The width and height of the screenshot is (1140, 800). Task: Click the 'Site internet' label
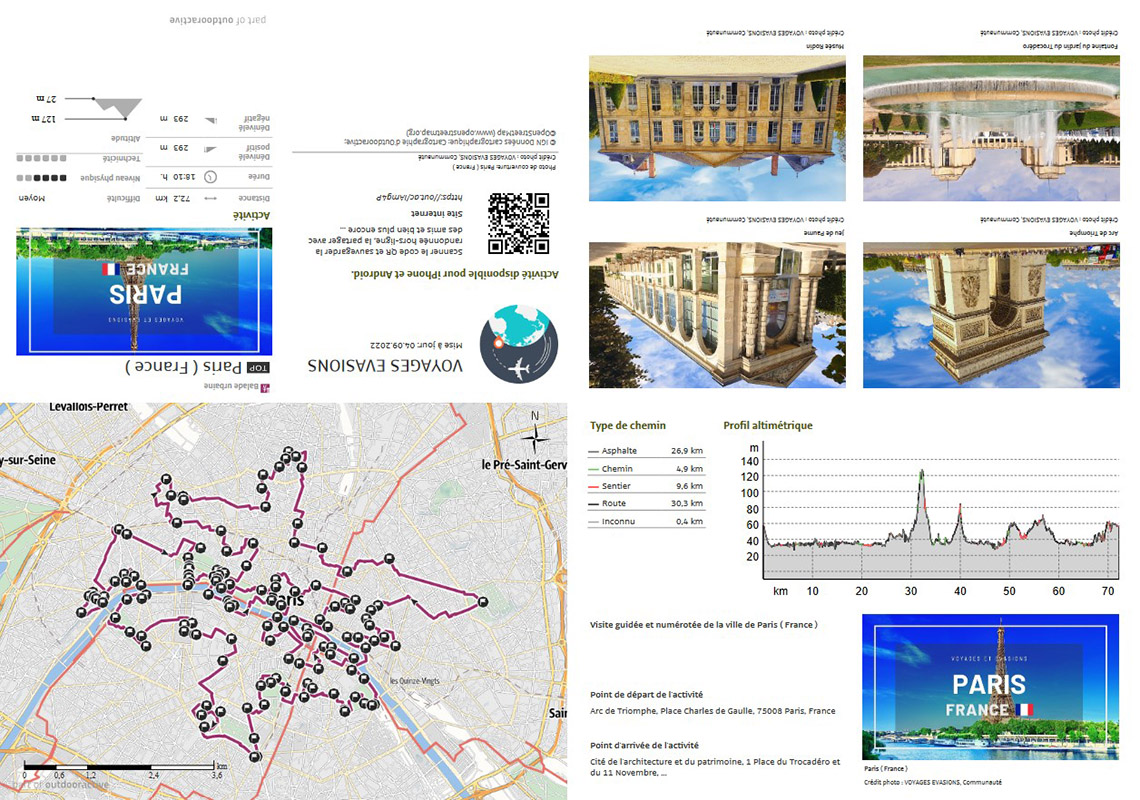coord(436,214)
